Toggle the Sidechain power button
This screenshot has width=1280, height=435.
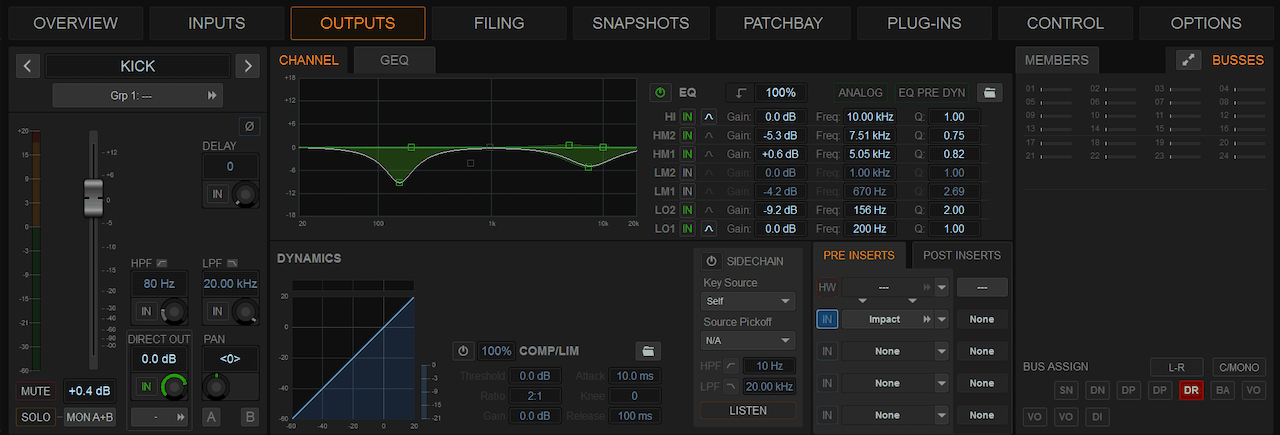pyautogui.click(x=711, y=261)
